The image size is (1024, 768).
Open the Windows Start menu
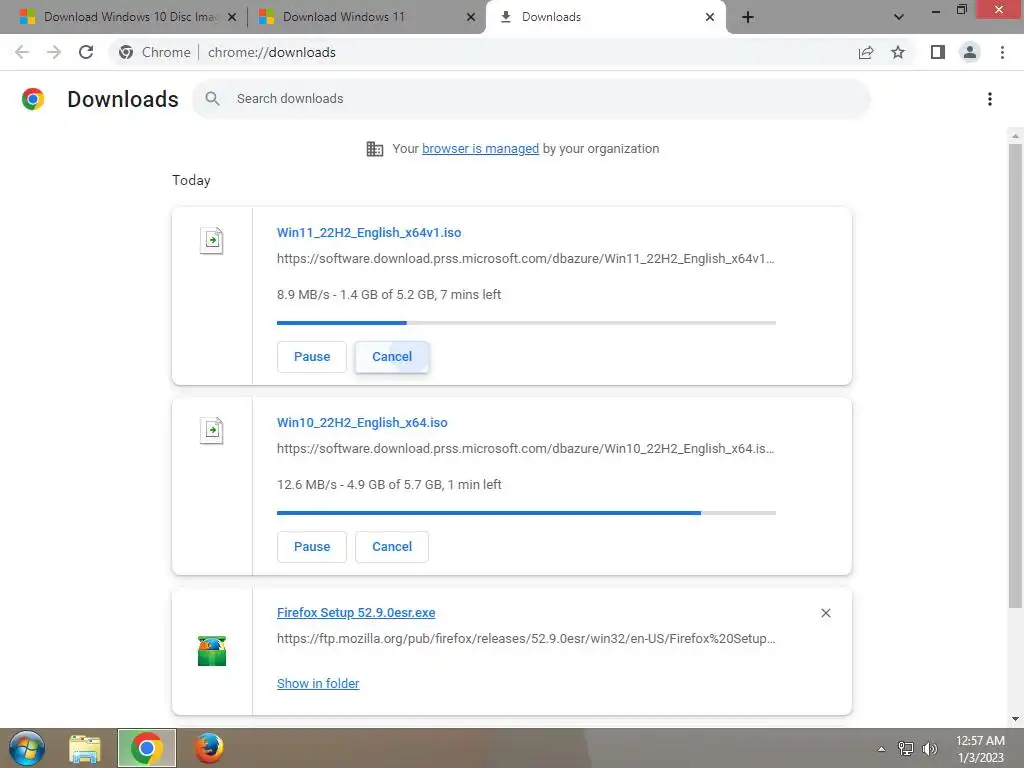(27, 748)
